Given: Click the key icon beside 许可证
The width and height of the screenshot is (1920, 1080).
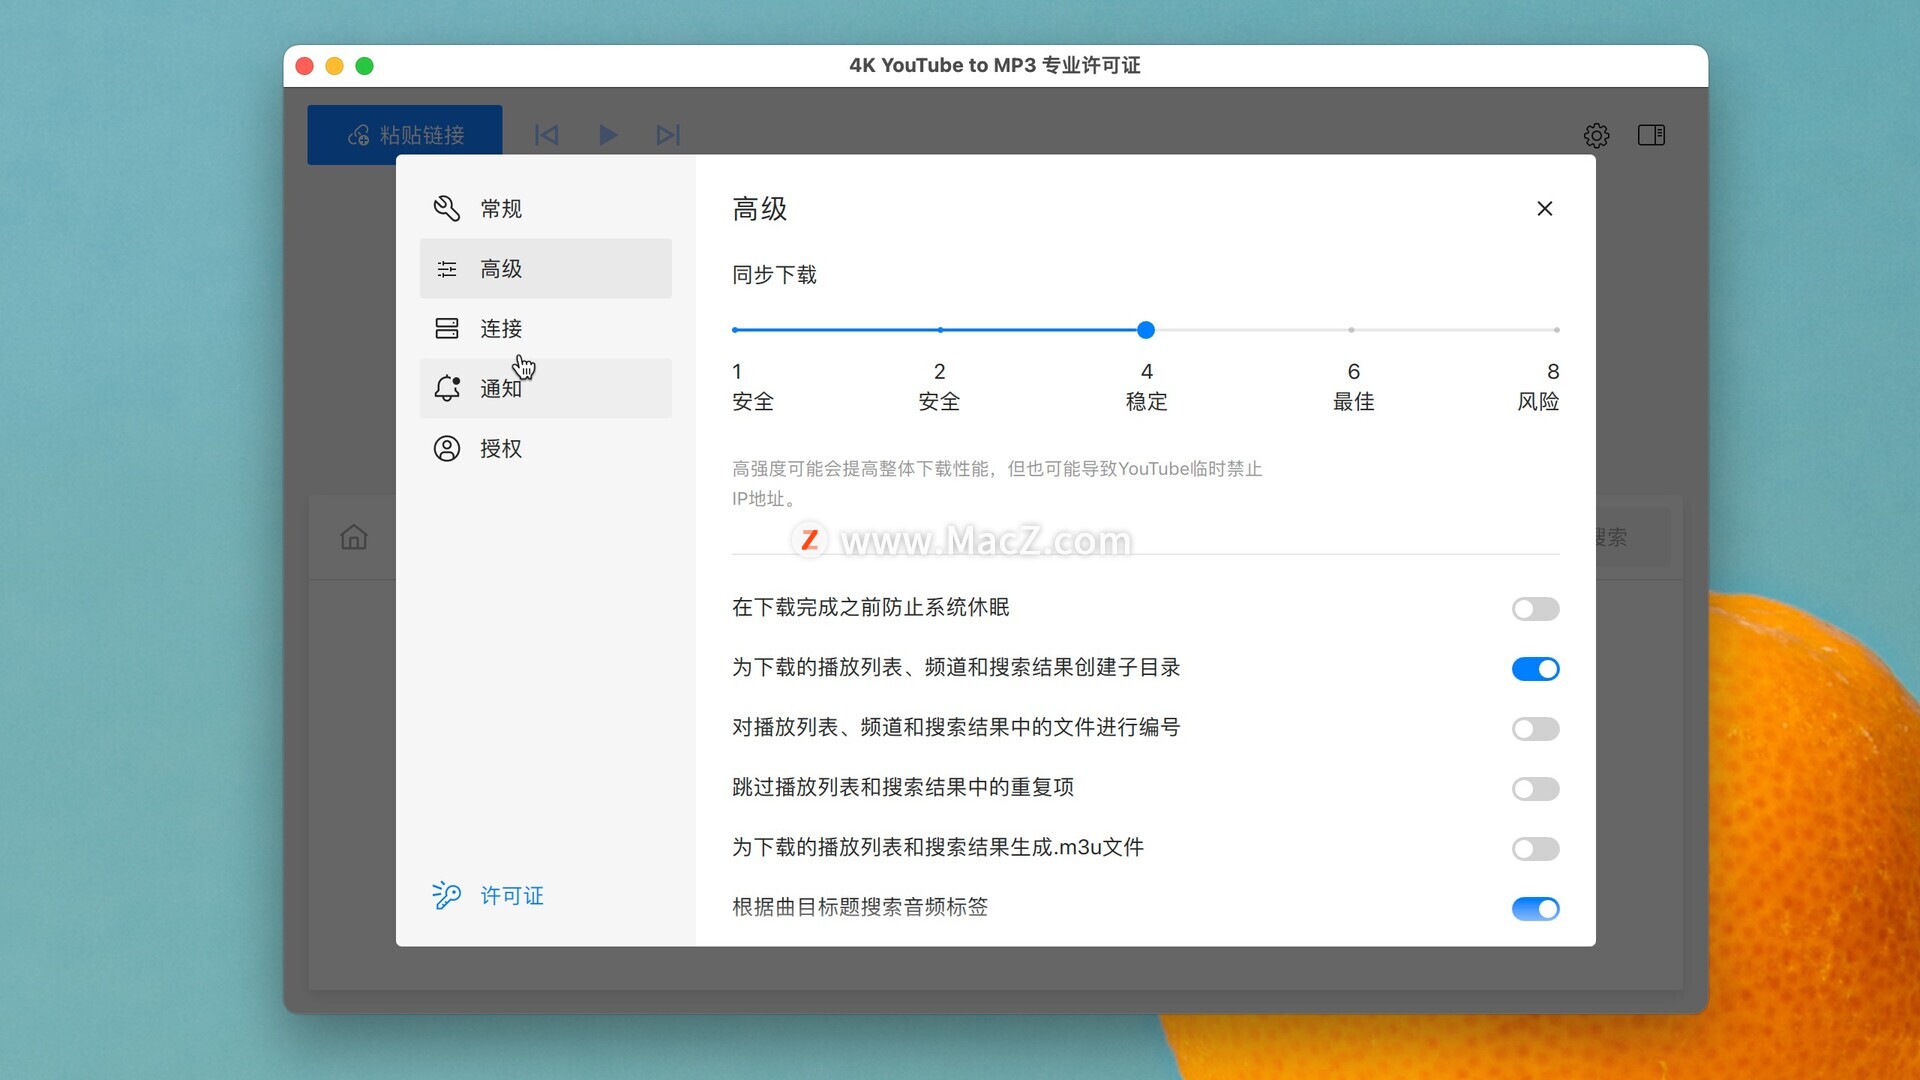Looking at the screenshot, I should (446, 895).
